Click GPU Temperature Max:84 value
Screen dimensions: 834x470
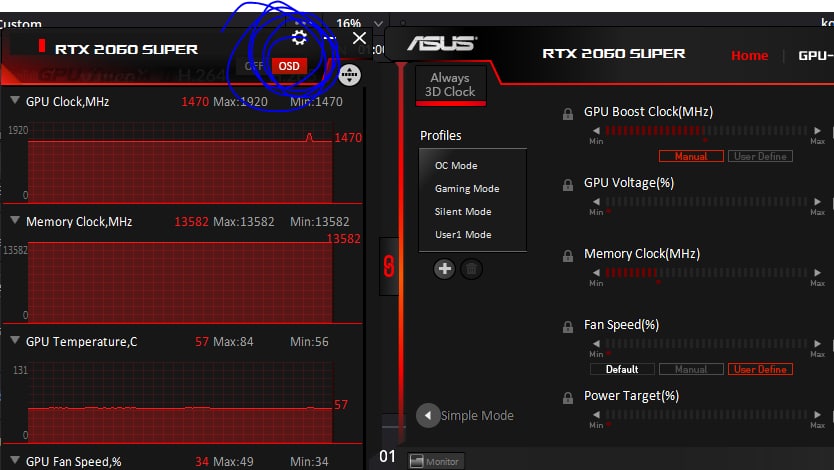pyautogui.click(x=233, y=342)
